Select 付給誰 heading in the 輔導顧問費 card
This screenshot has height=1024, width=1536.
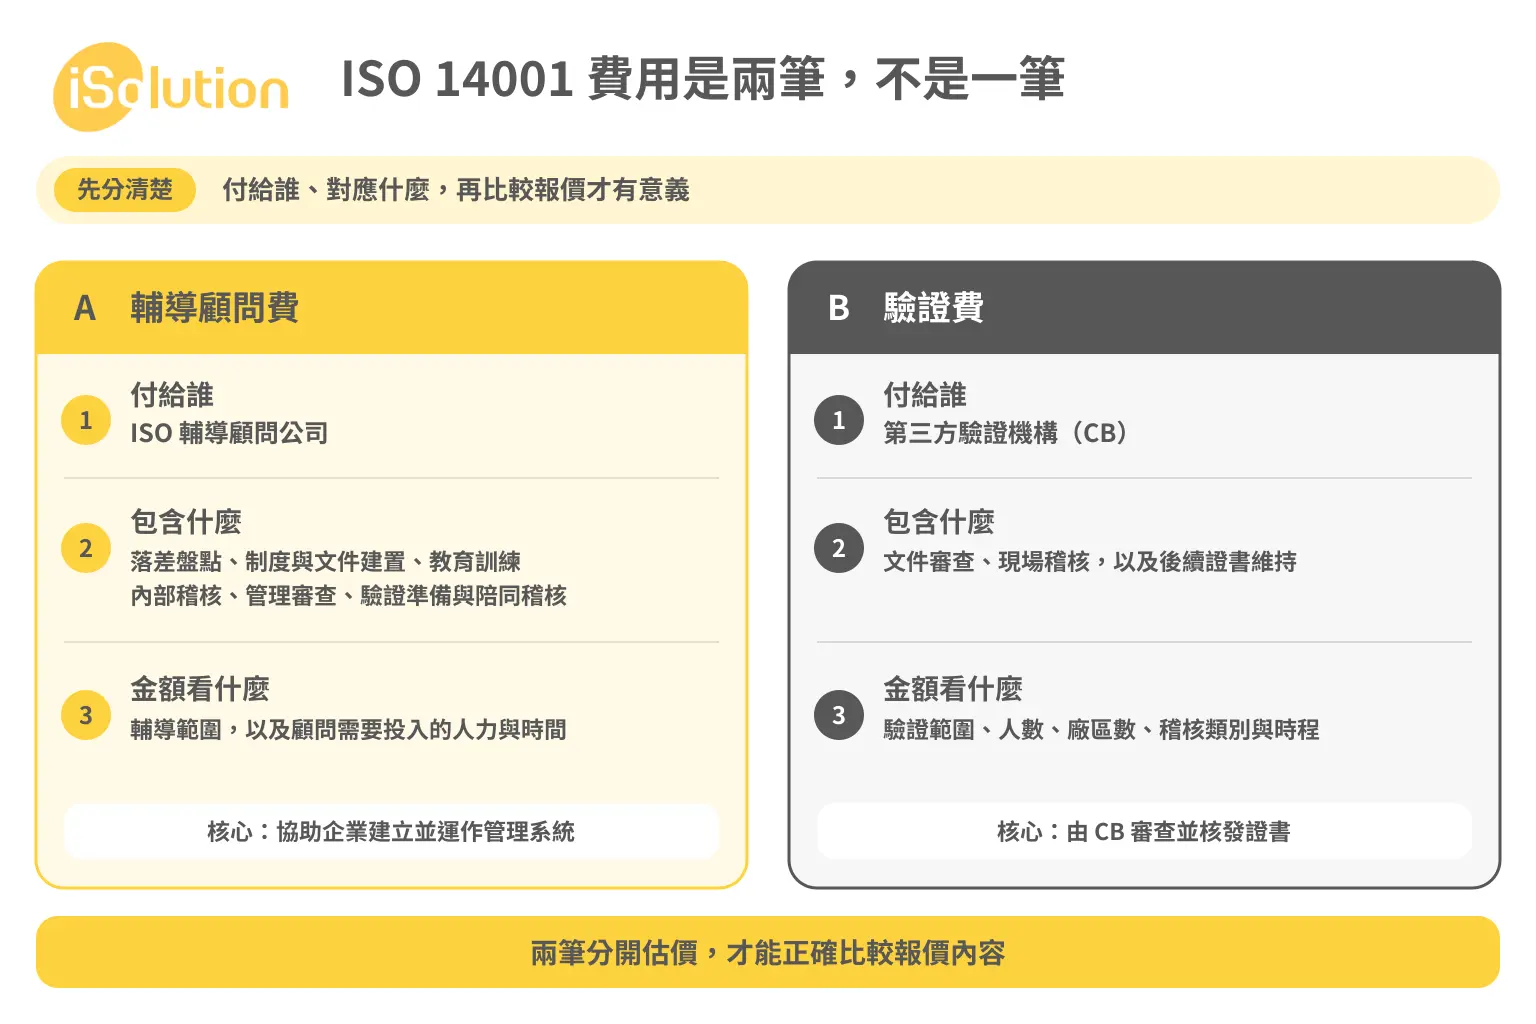172,395
